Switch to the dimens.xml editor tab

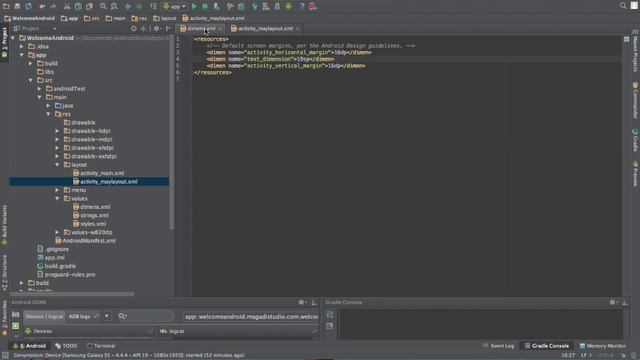pos(201,29)
